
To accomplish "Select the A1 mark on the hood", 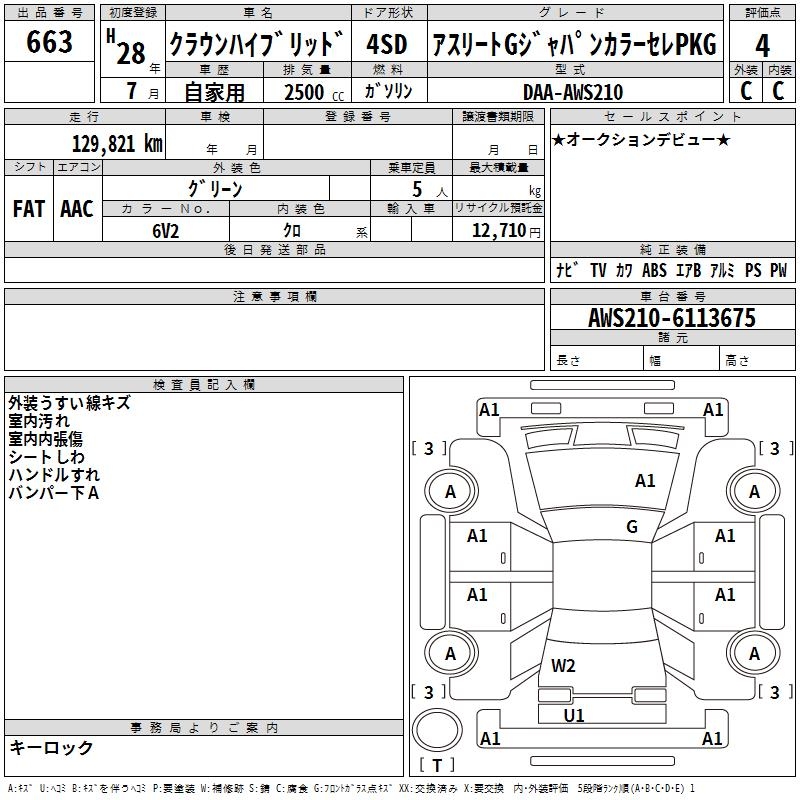I will 645,481.
